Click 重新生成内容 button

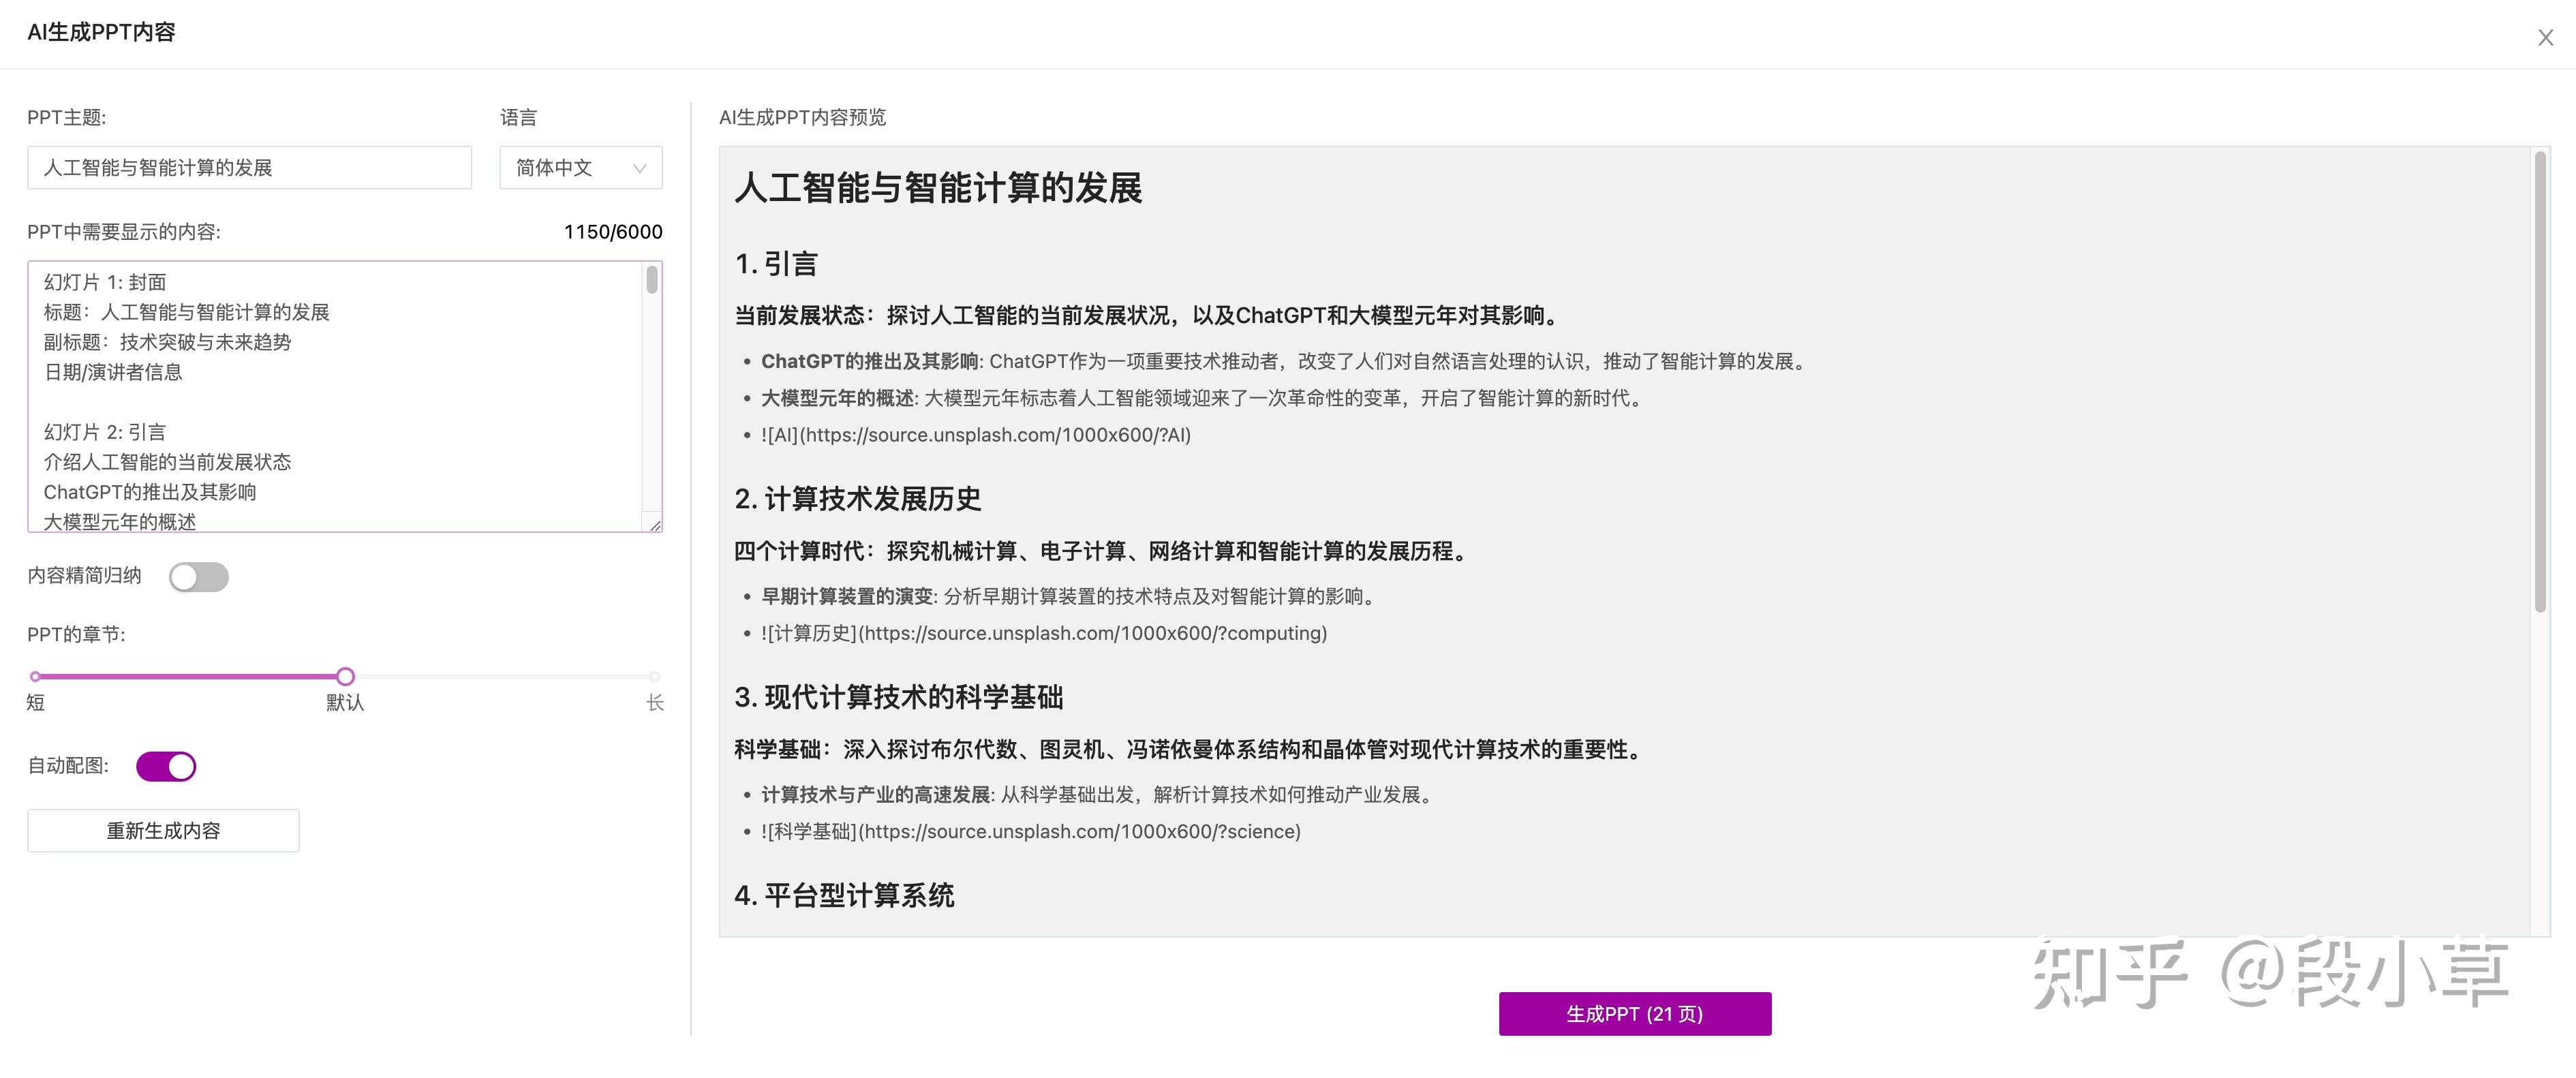click(x=163, y=831)
